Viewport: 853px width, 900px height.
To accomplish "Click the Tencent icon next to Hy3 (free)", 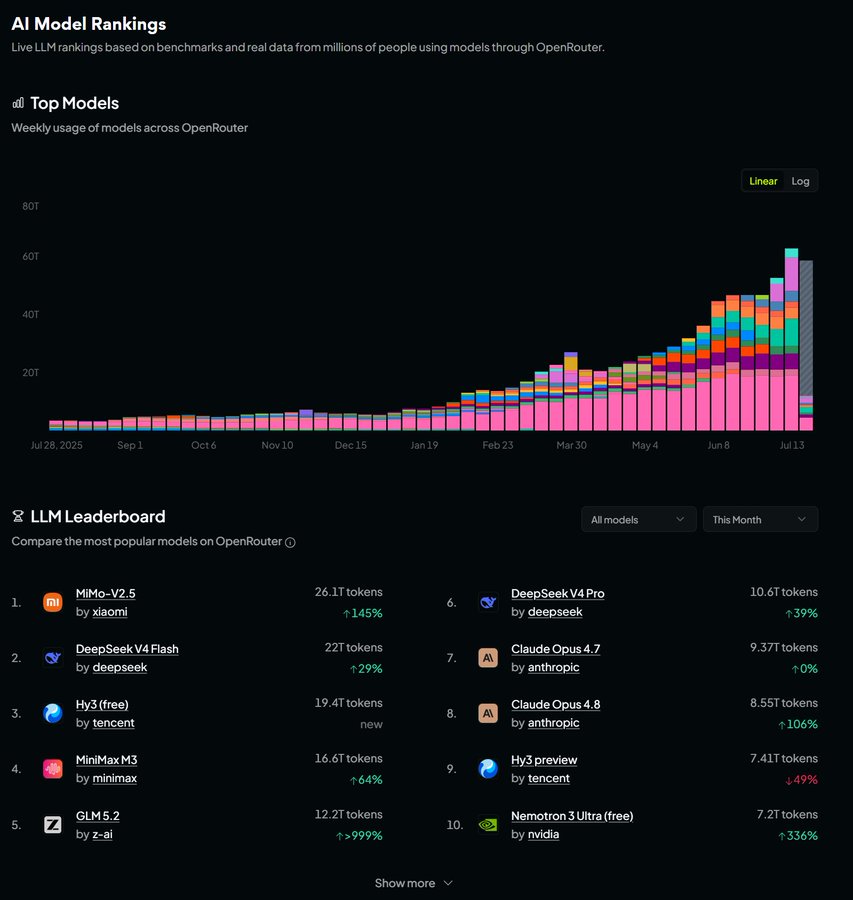I will [x=53, y=713].
